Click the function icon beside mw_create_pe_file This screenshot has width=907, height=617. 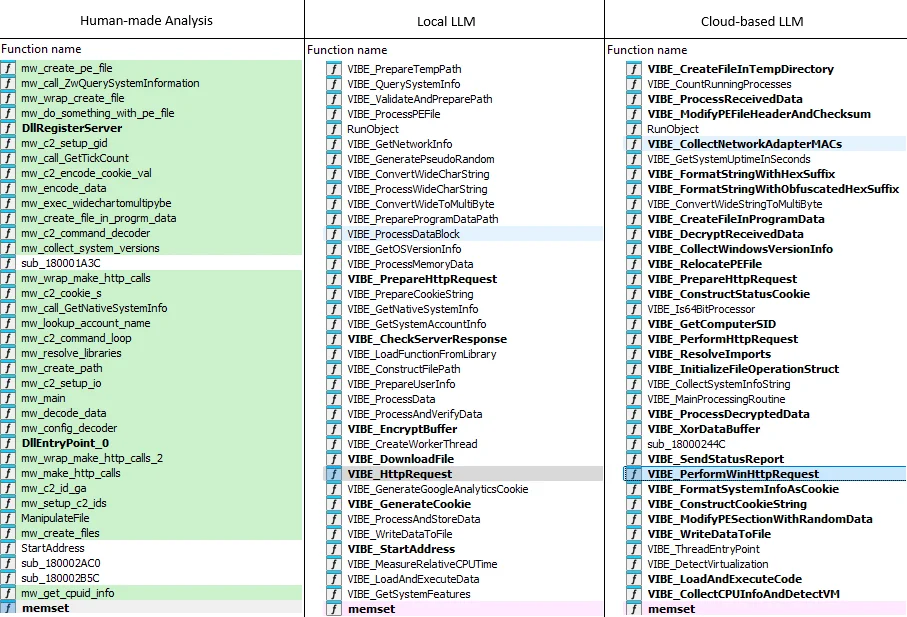8,68
